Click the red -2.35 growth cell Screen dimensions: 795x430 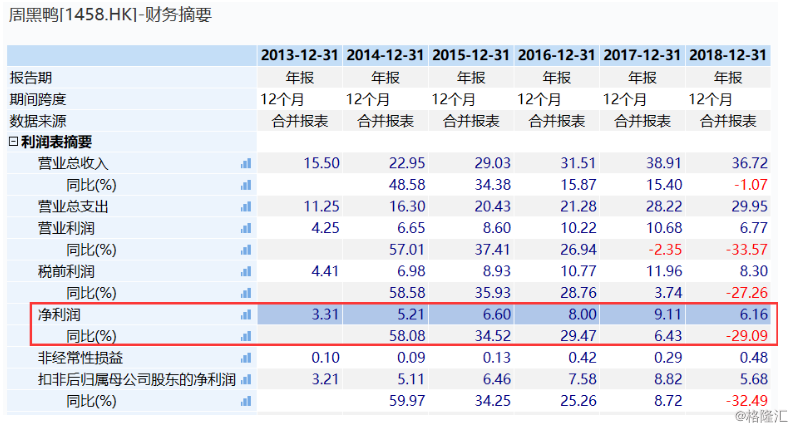pos(665,249)
